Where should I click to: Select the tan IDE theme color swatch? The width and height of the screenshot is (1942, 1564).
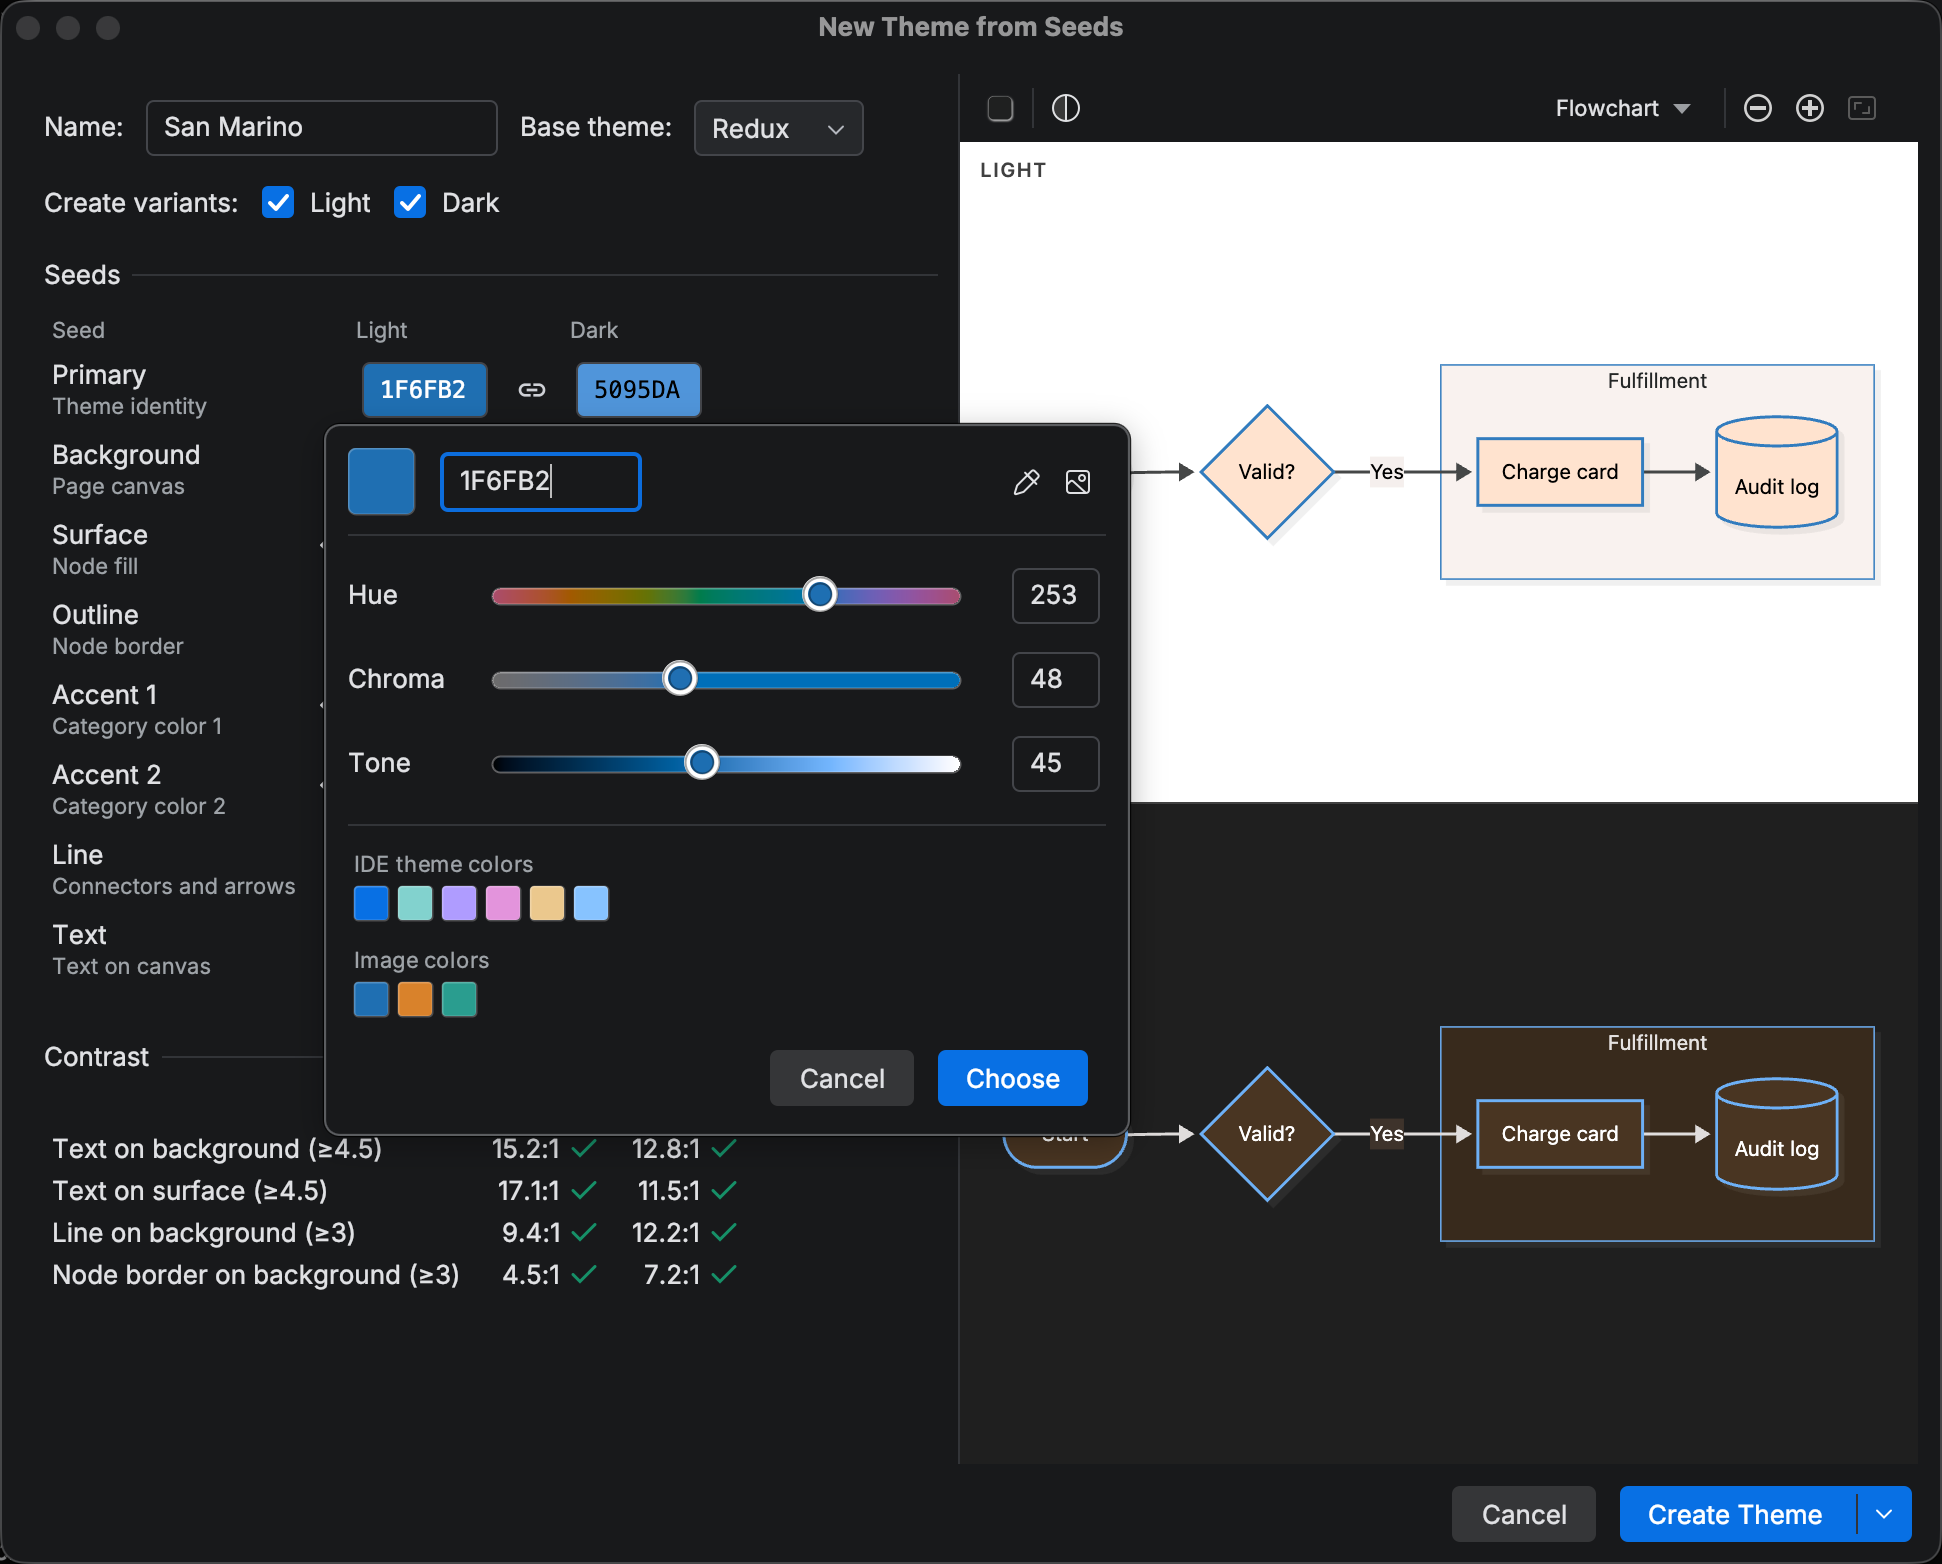547,903
